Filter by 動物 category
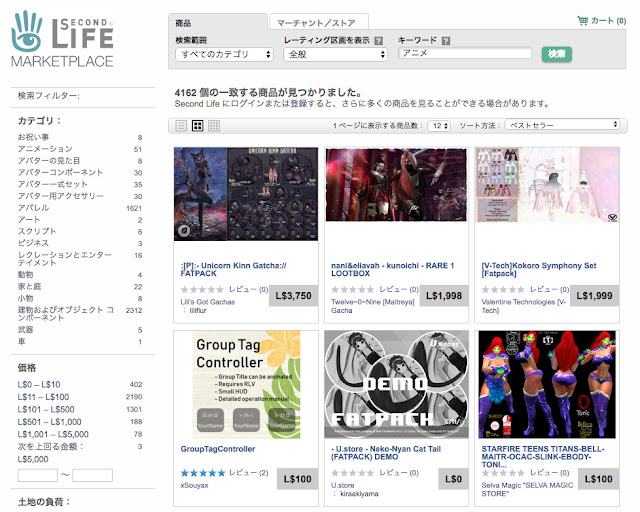Viewport: 640px width, 512px height. (25, 275)
